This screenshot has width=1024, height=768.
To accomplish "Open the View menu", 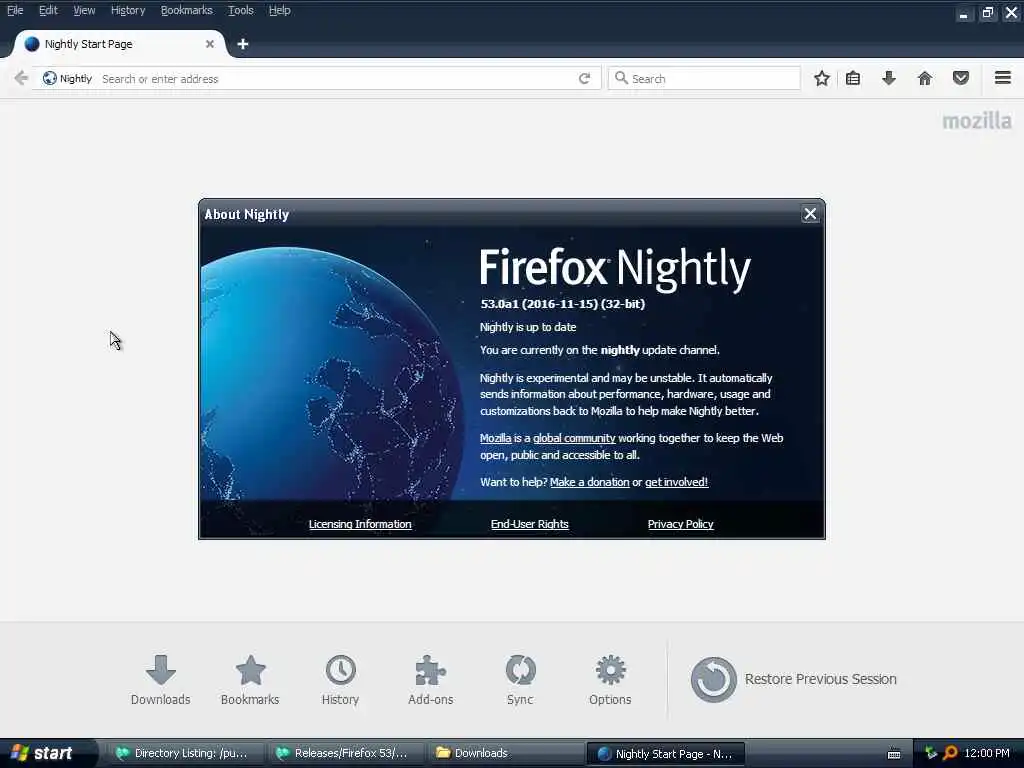I will pyautogui.click(x=84, y=10).
